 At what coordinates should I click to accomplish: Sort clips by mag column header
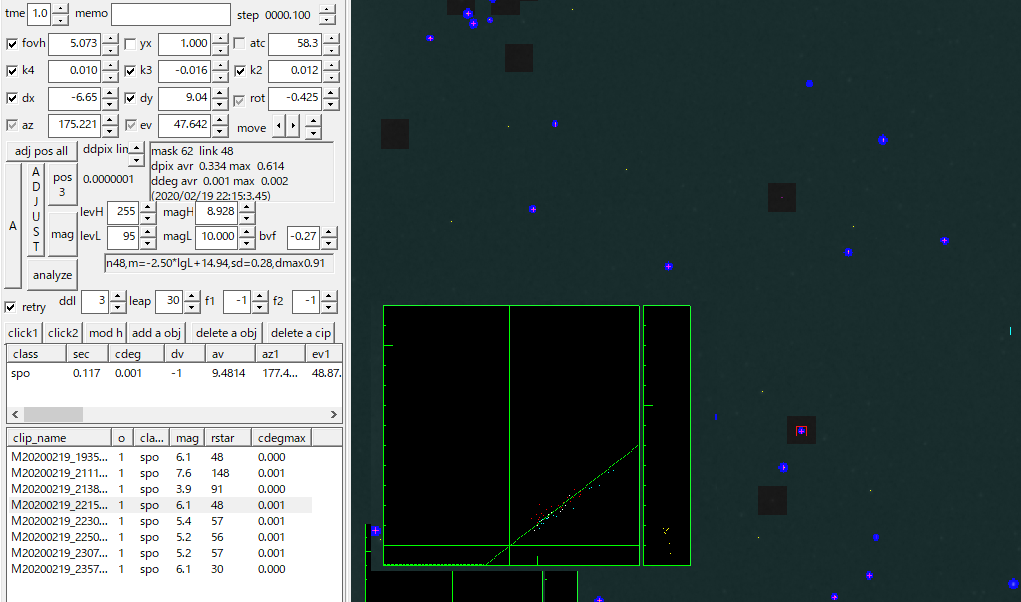pyautogui.click(x=188, y=438)
